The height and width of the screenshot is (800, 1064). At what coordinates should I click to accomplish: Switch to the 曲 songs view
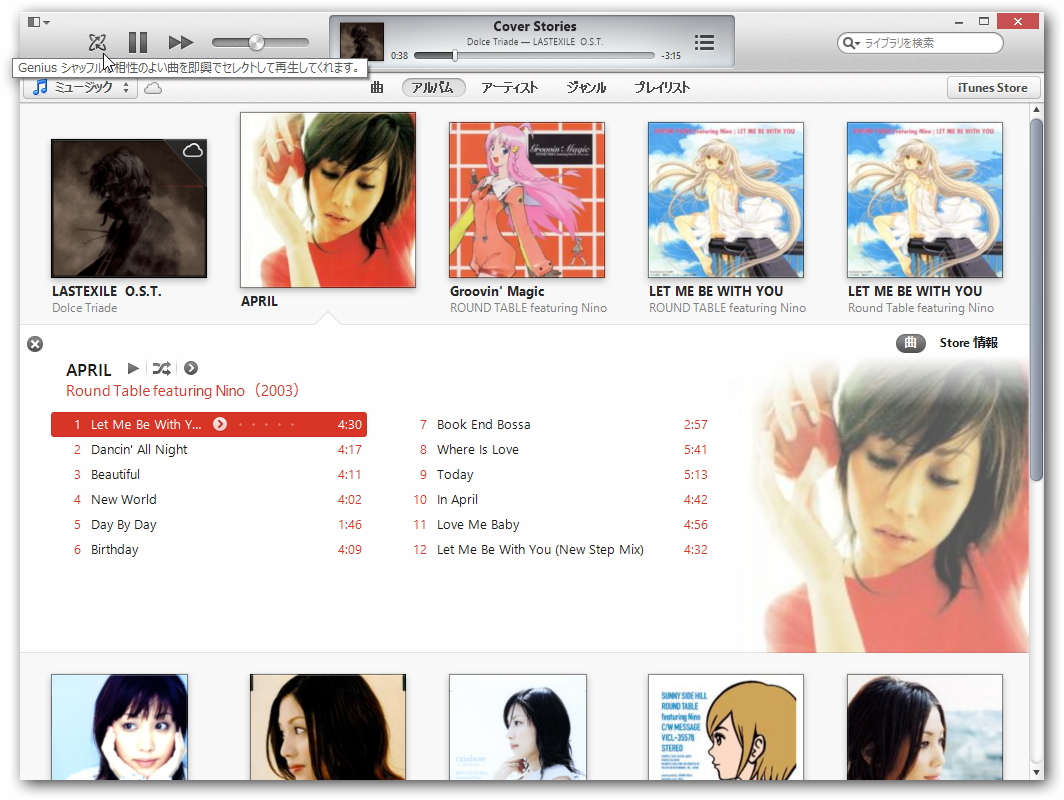(377, 88)
